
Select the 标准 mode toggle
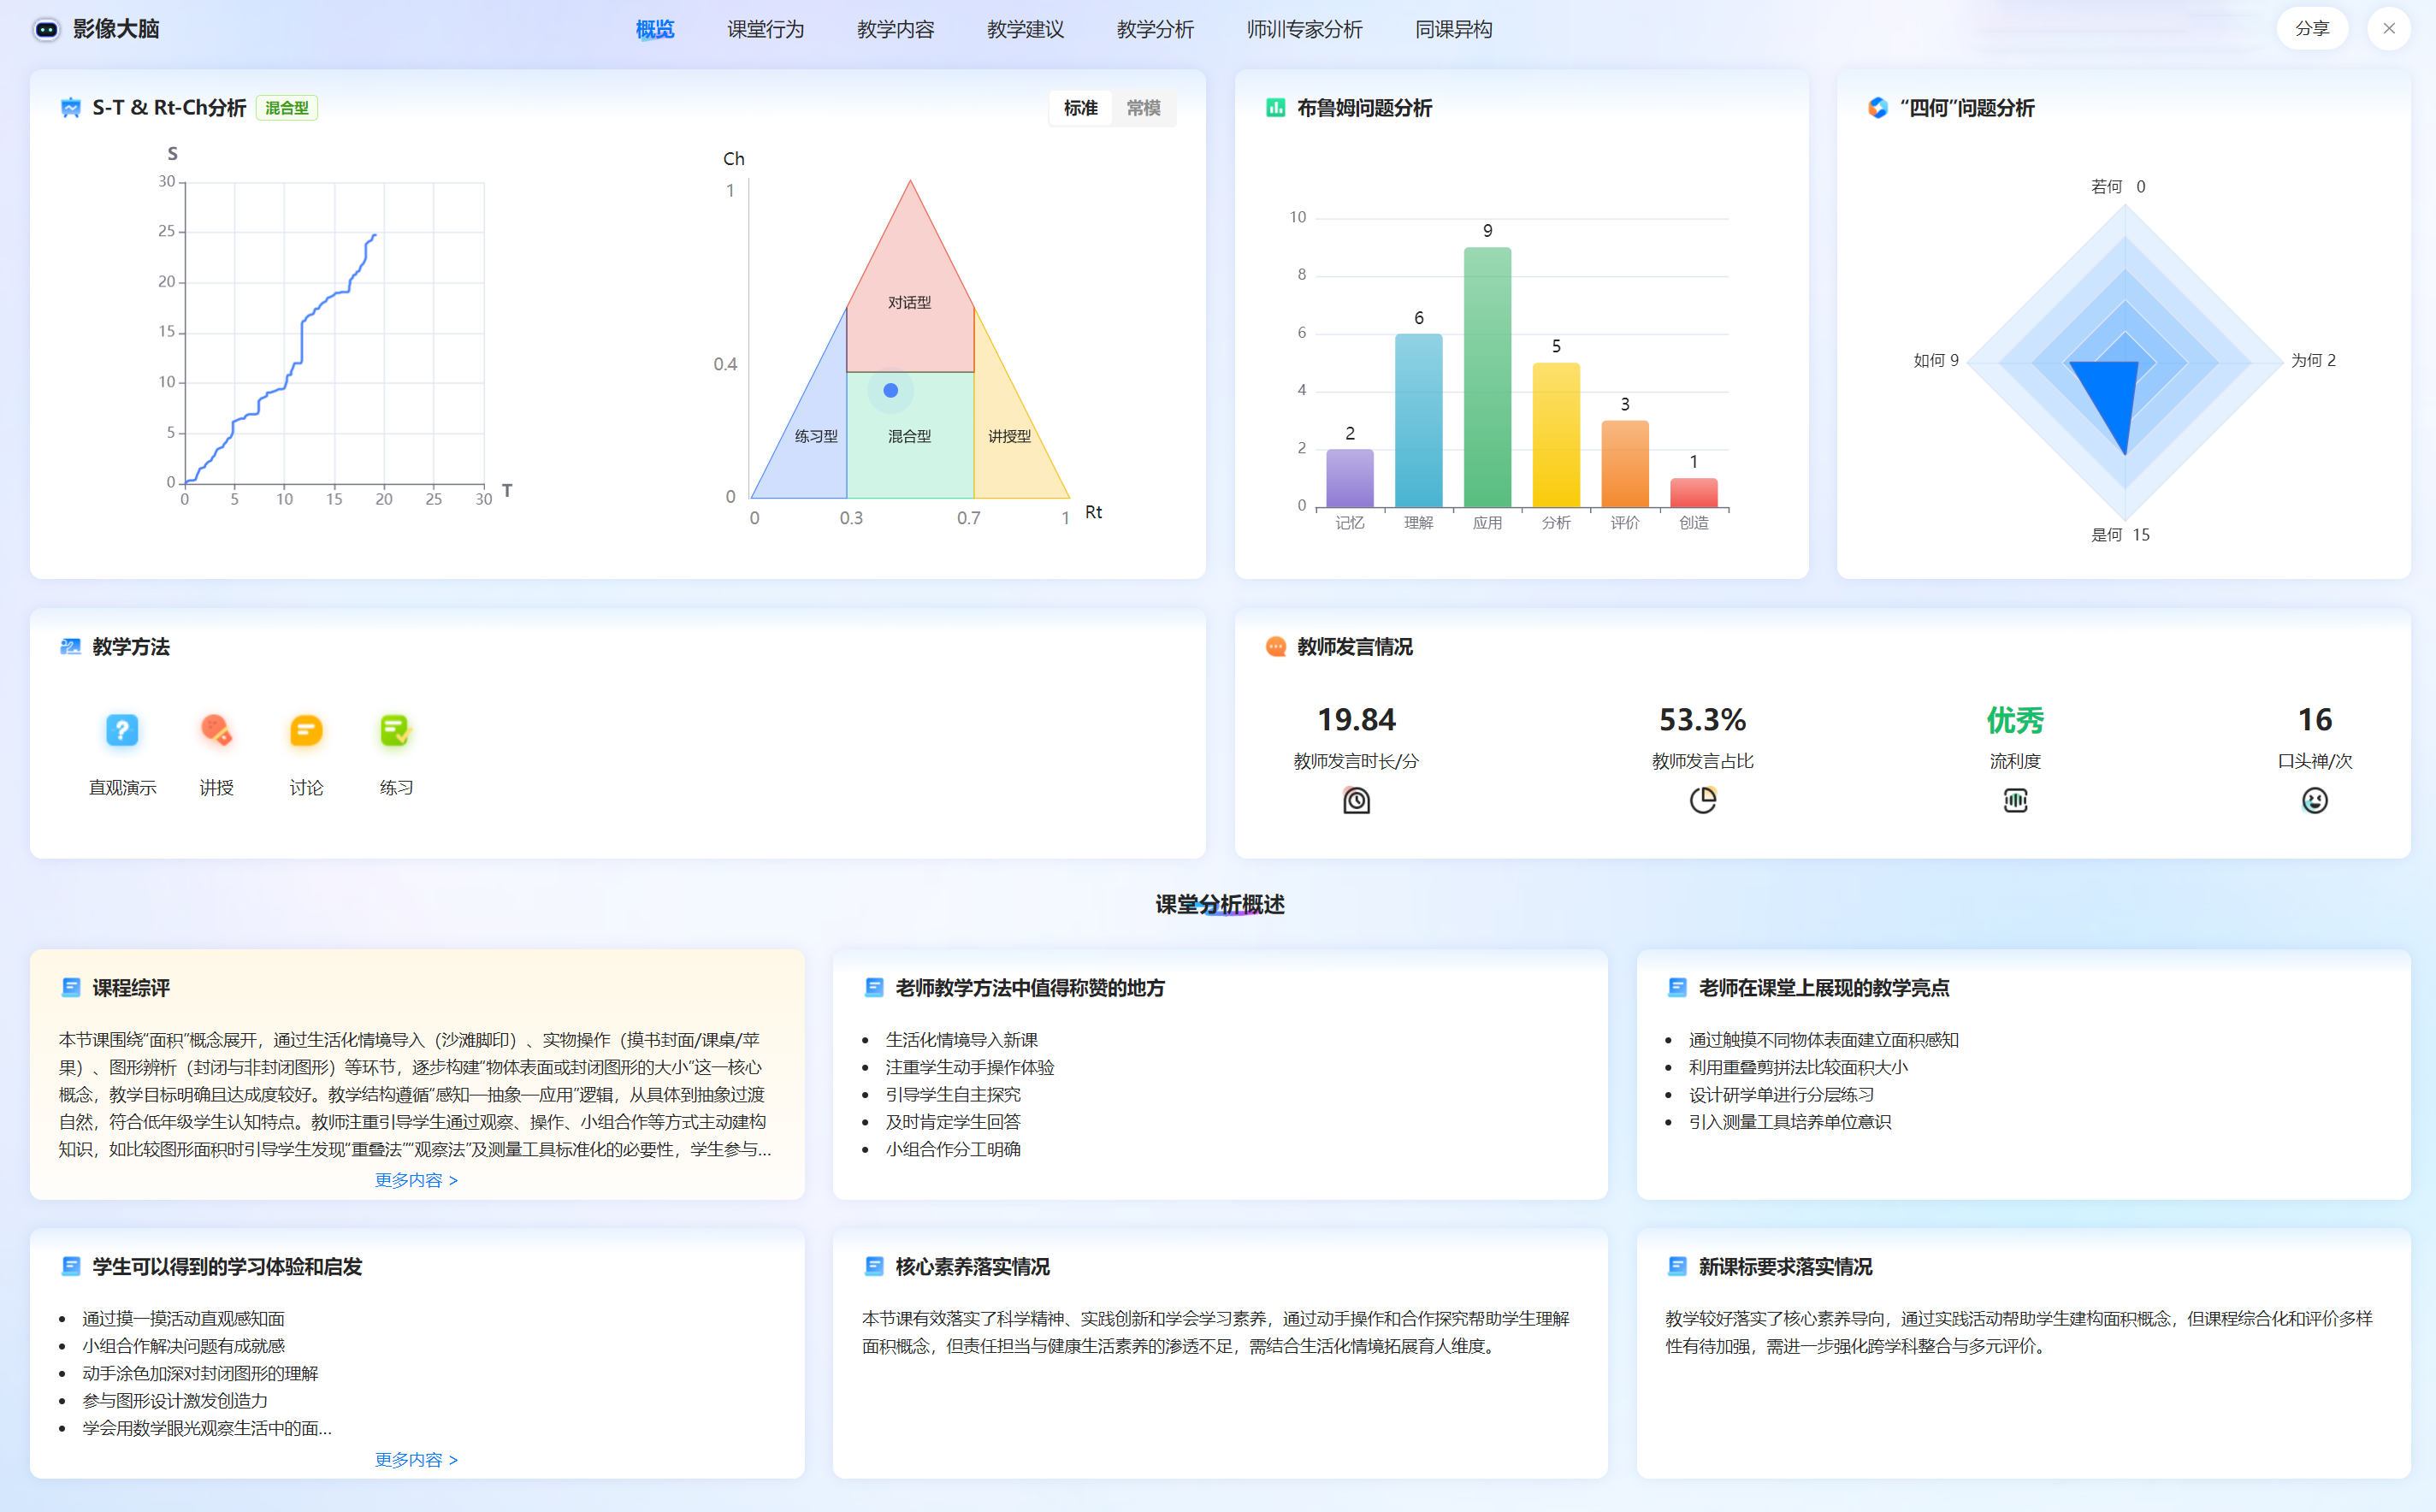pyautogui.click(x=1080, y=108)
